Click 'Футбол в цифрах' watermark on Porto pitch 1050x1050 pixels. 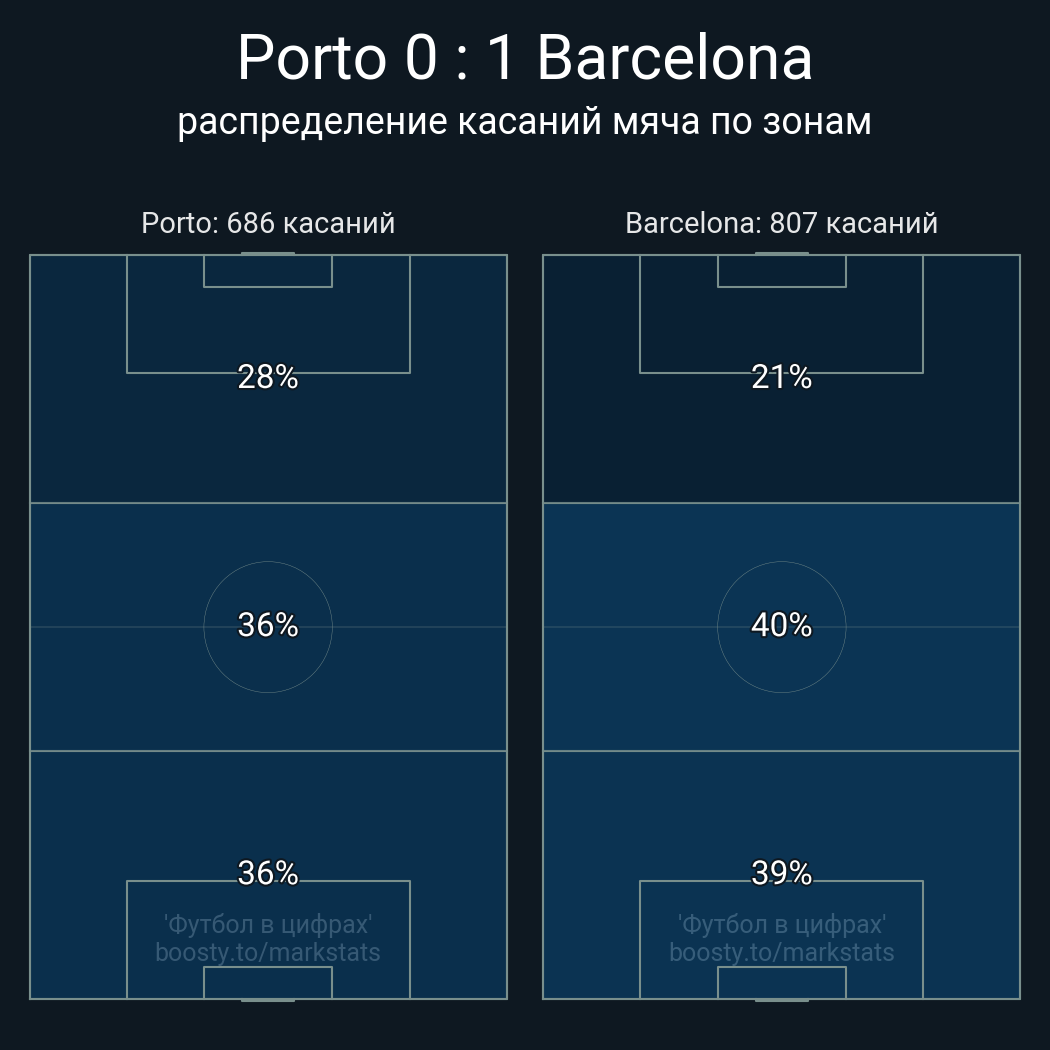[268, 924]
